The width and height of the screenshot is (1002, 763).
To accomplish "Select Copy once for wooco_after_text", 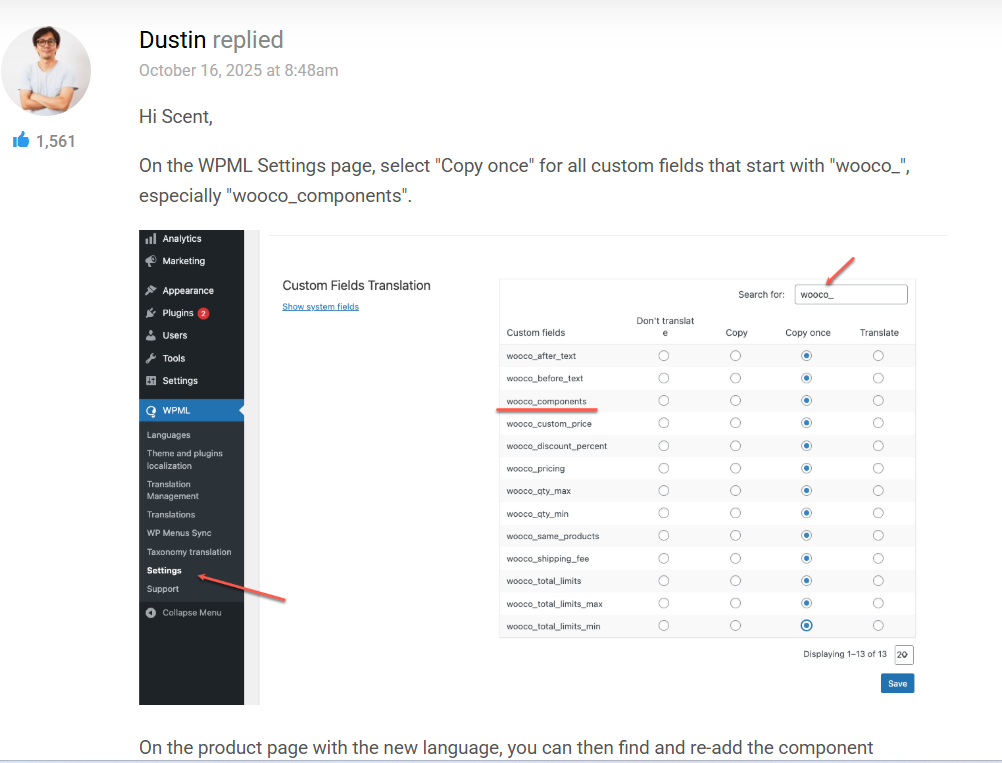I will click(x=806, y=355).
